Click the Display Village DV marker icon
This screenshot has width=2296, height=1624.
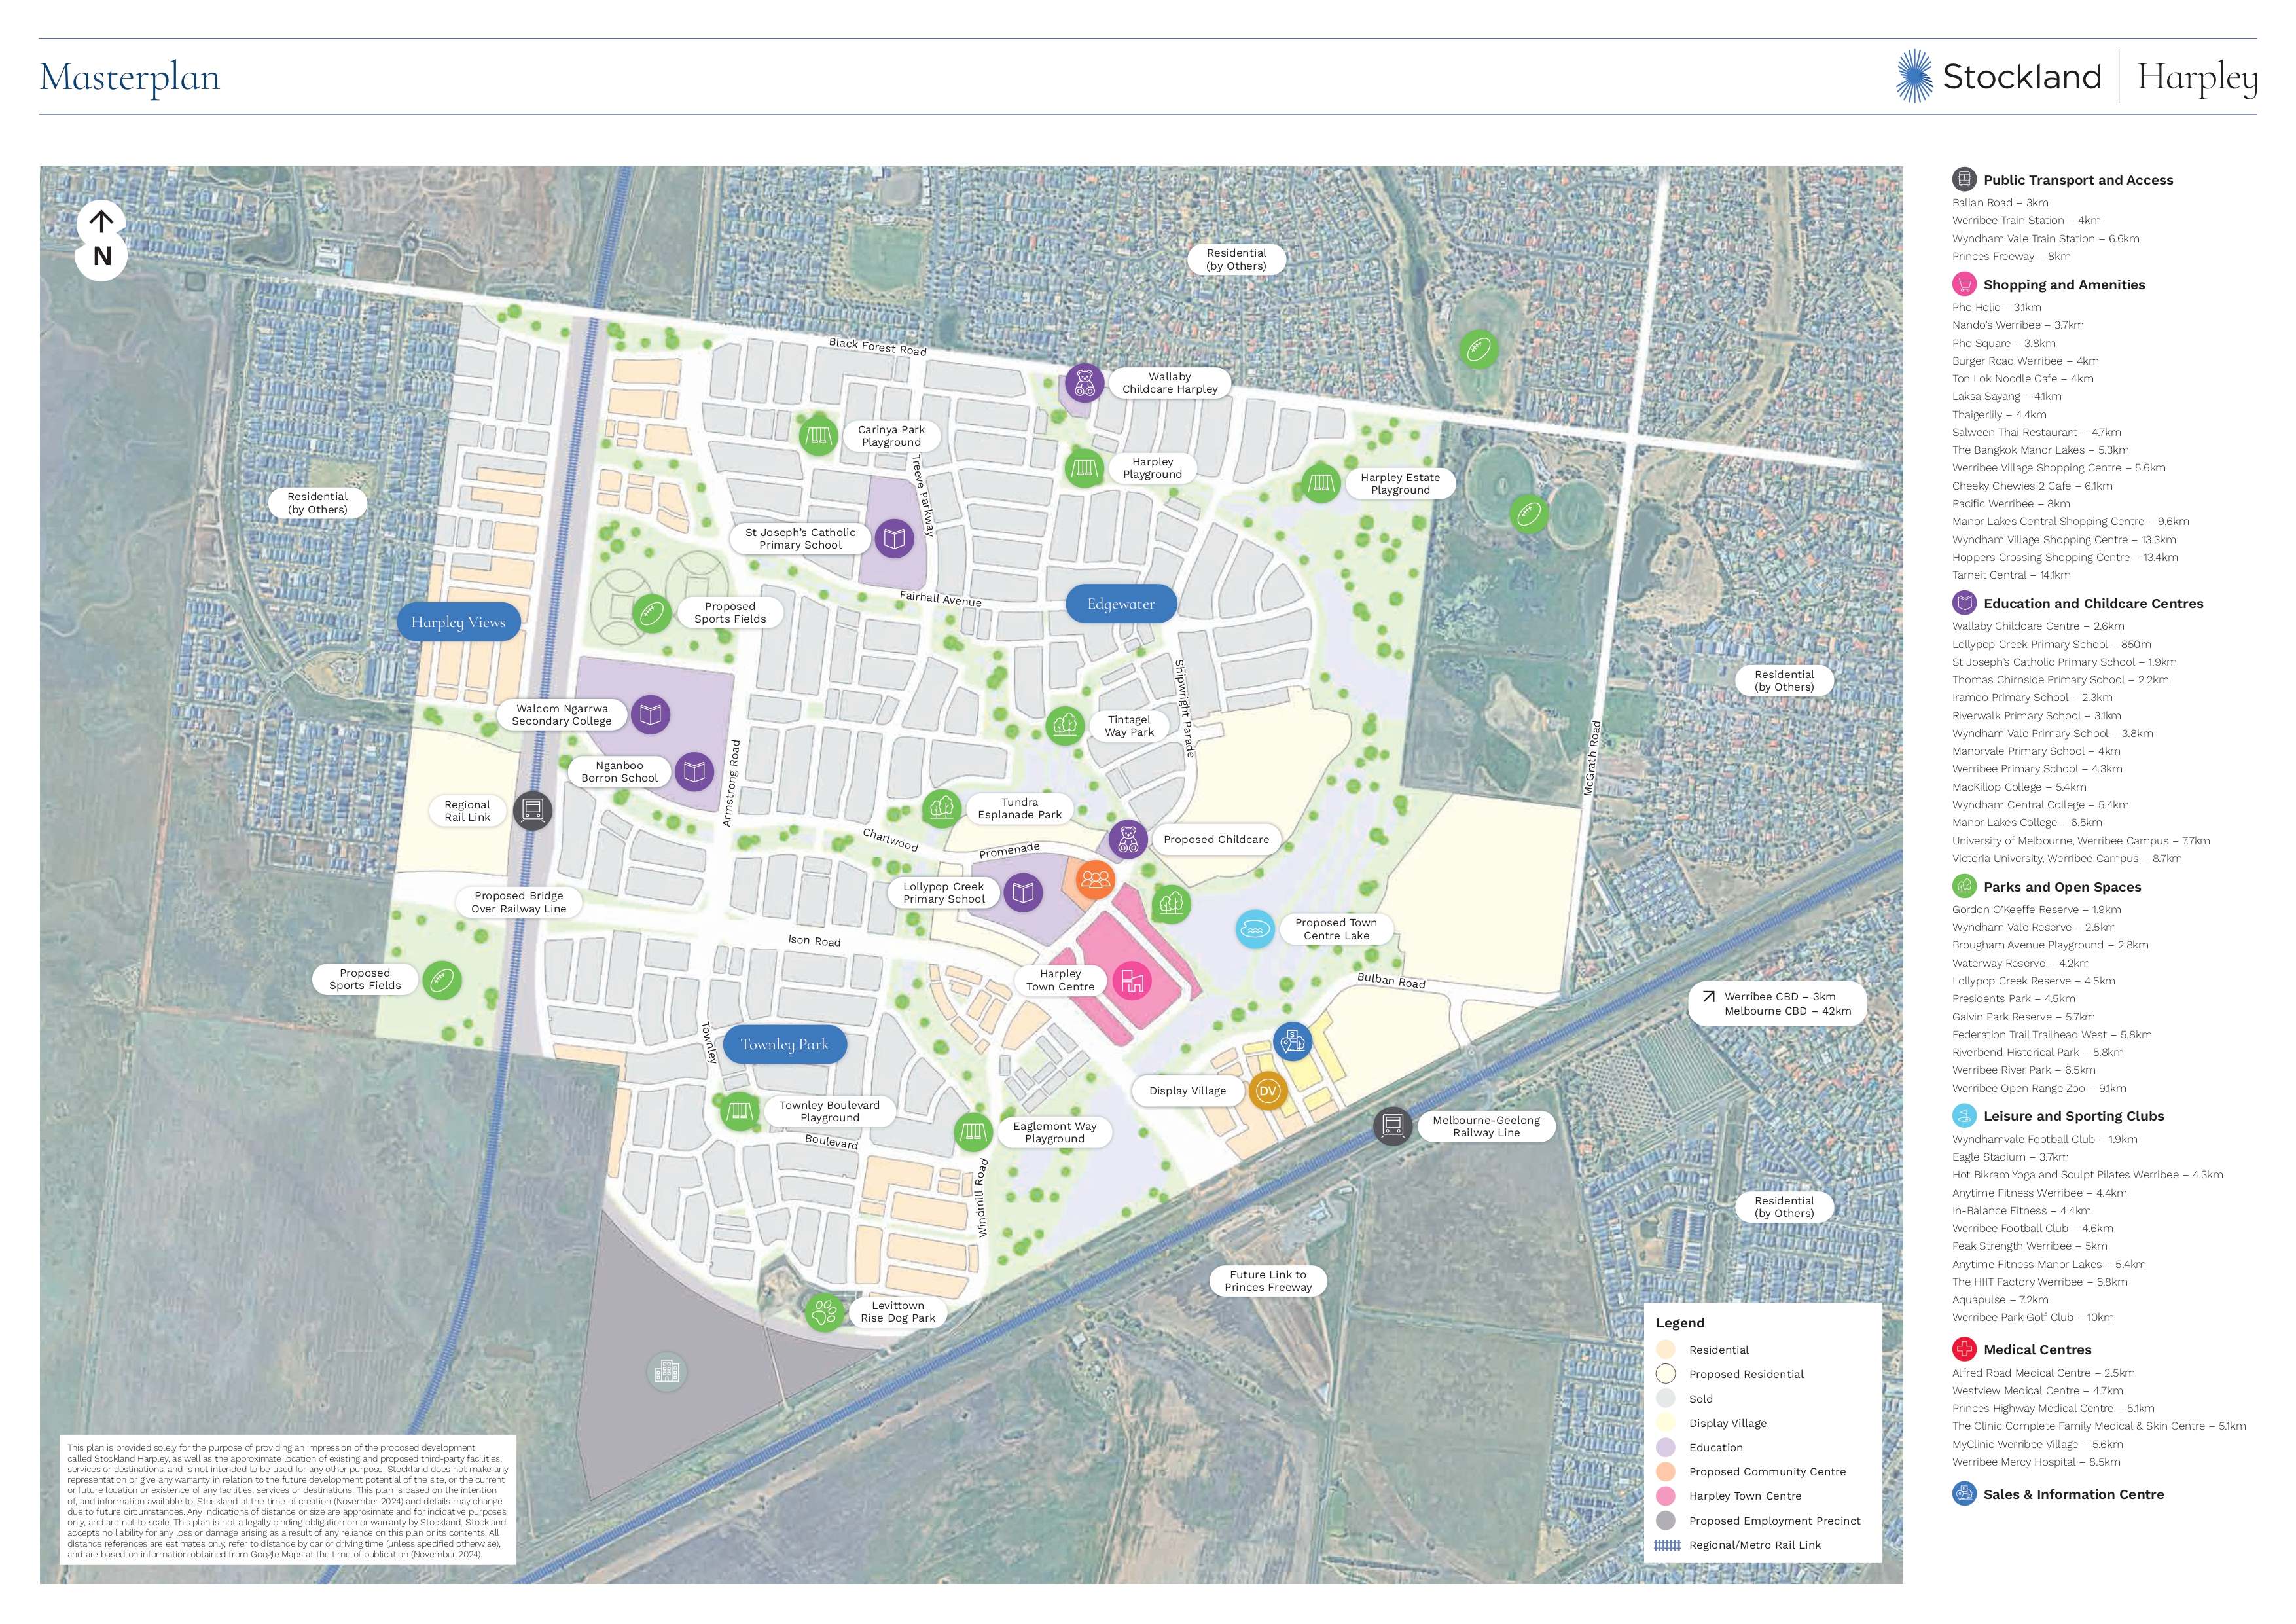pos(1267,1090)
